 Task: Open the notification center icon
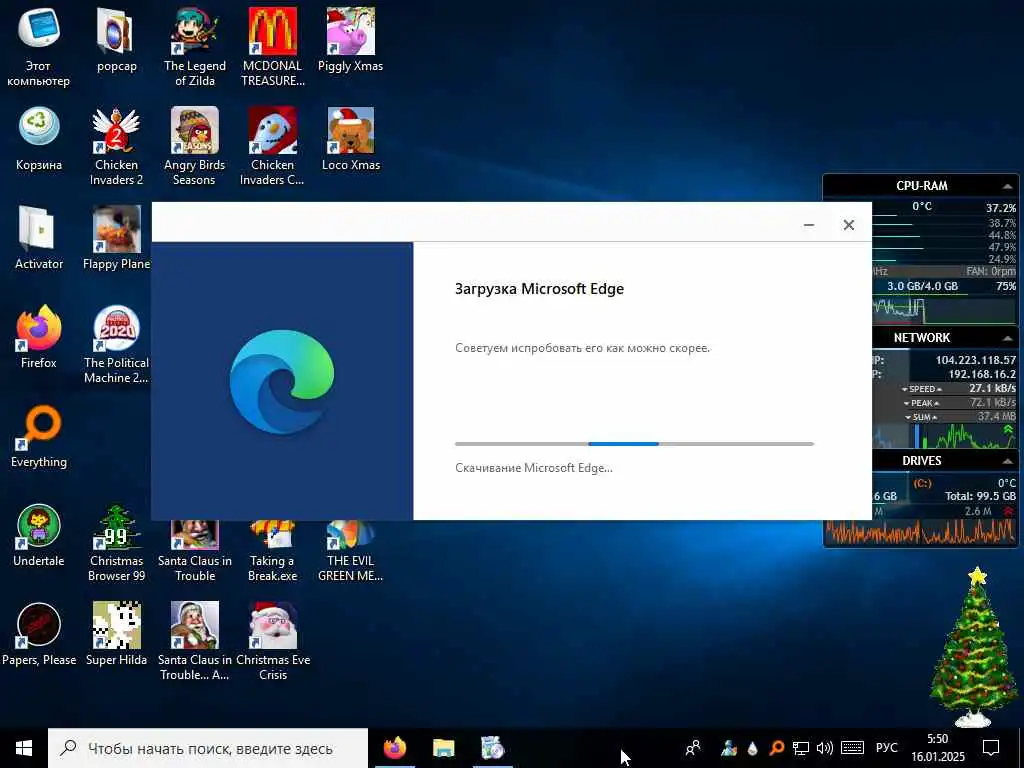pos(991,748)
